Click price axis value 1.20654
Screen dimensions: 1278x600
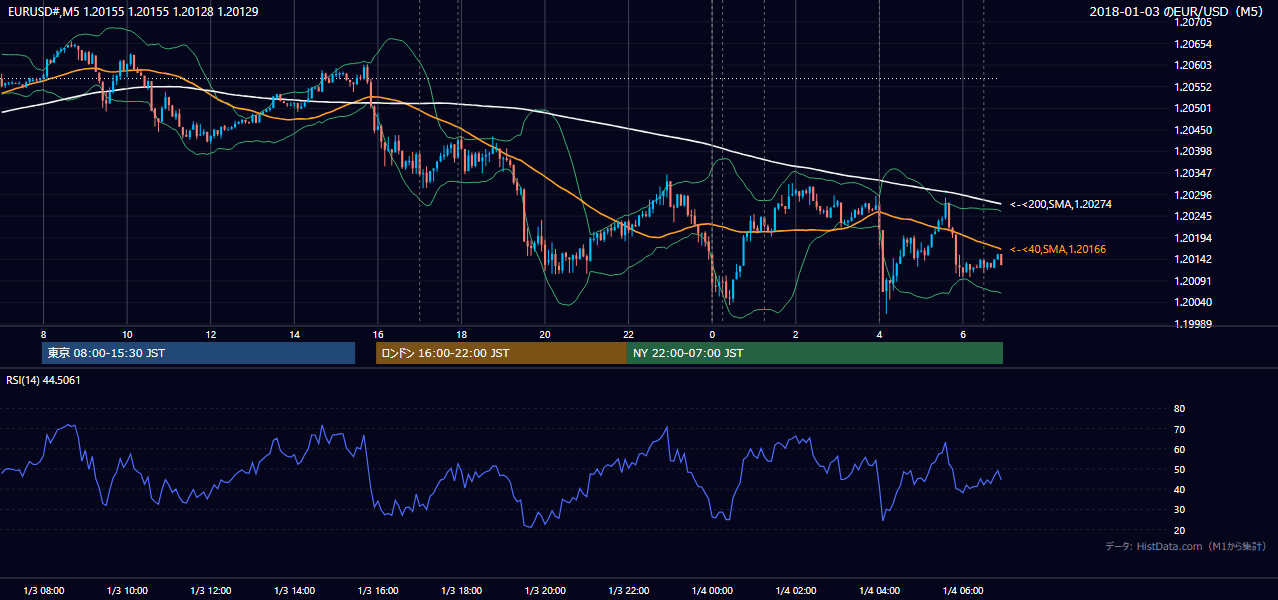pos(1194,44)
